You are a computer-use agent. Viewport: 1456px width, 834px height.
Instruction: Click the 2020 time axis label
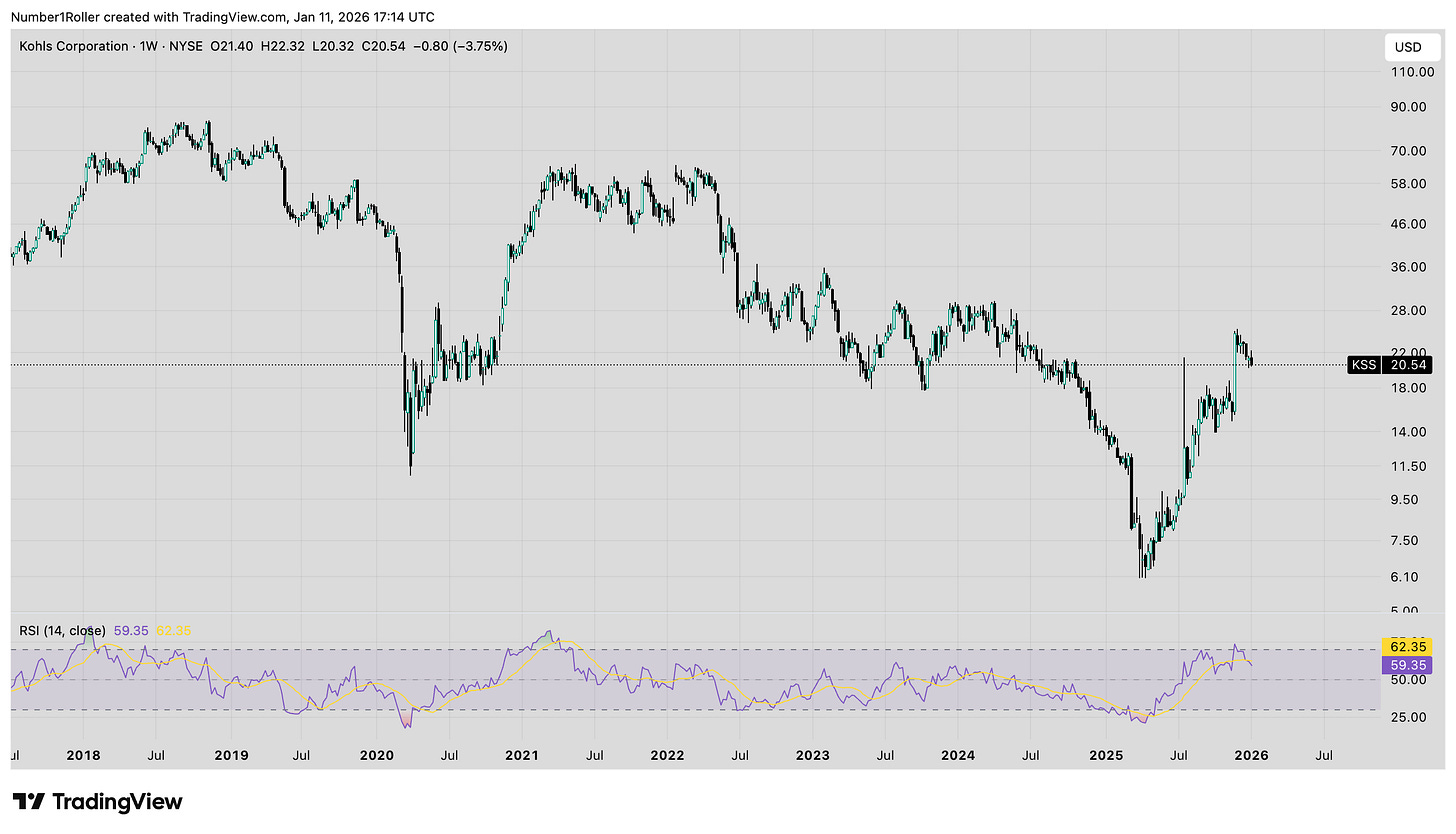click(x=377, y=755)
